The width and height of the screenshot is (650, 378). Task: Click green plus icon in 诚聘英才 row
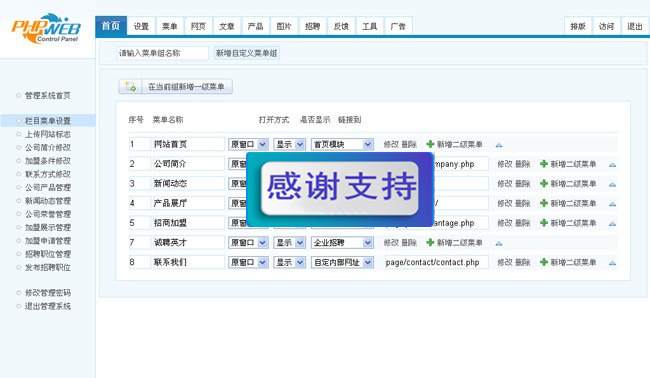(430, 242)
